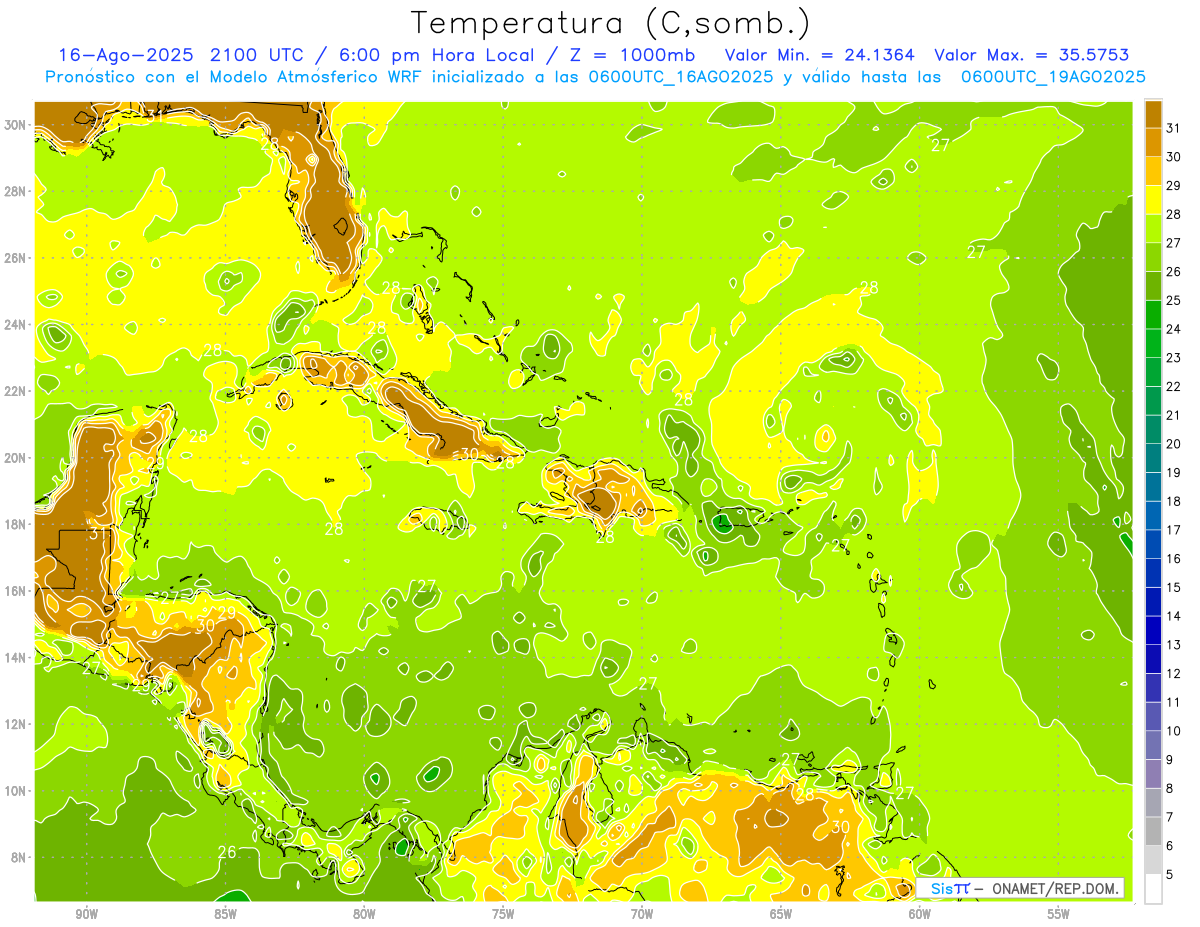Click the yellow legend swatch between 28 and 29
This screenshot has height=927, width=1200.
[x=1153, y=200]
